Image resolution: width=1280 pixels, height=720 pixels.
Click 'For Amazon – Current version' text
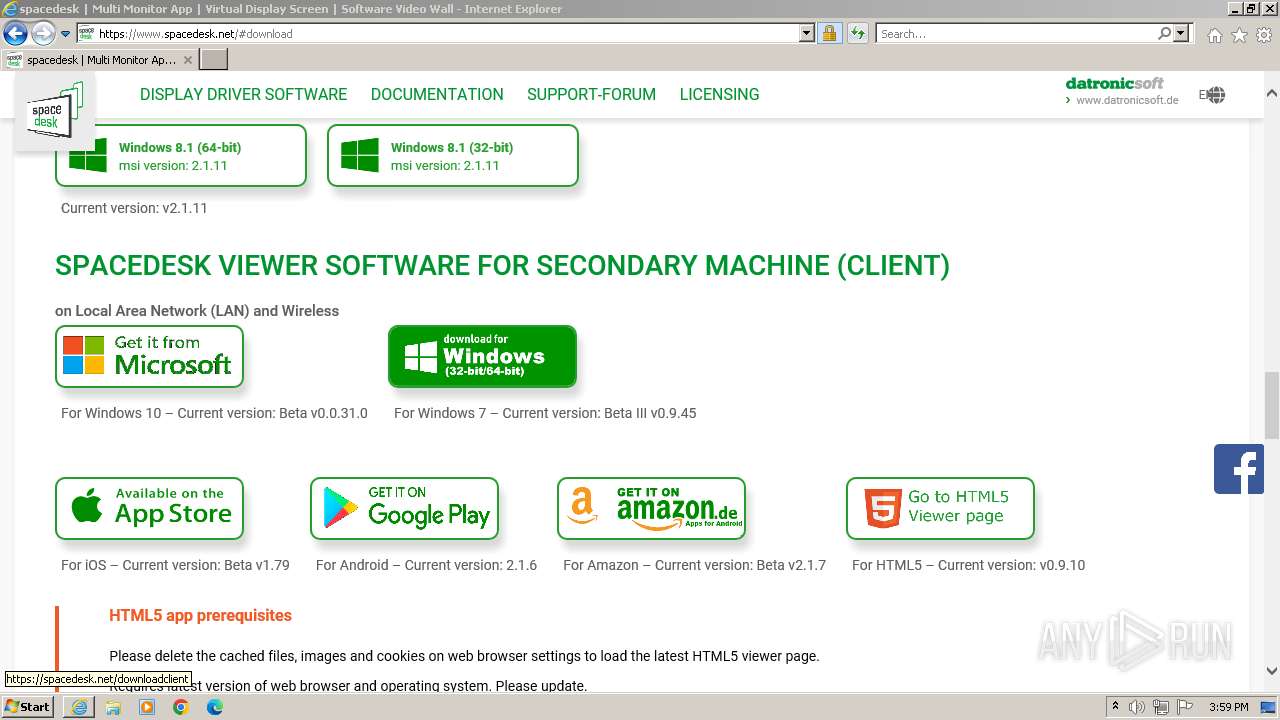[694, 565]
